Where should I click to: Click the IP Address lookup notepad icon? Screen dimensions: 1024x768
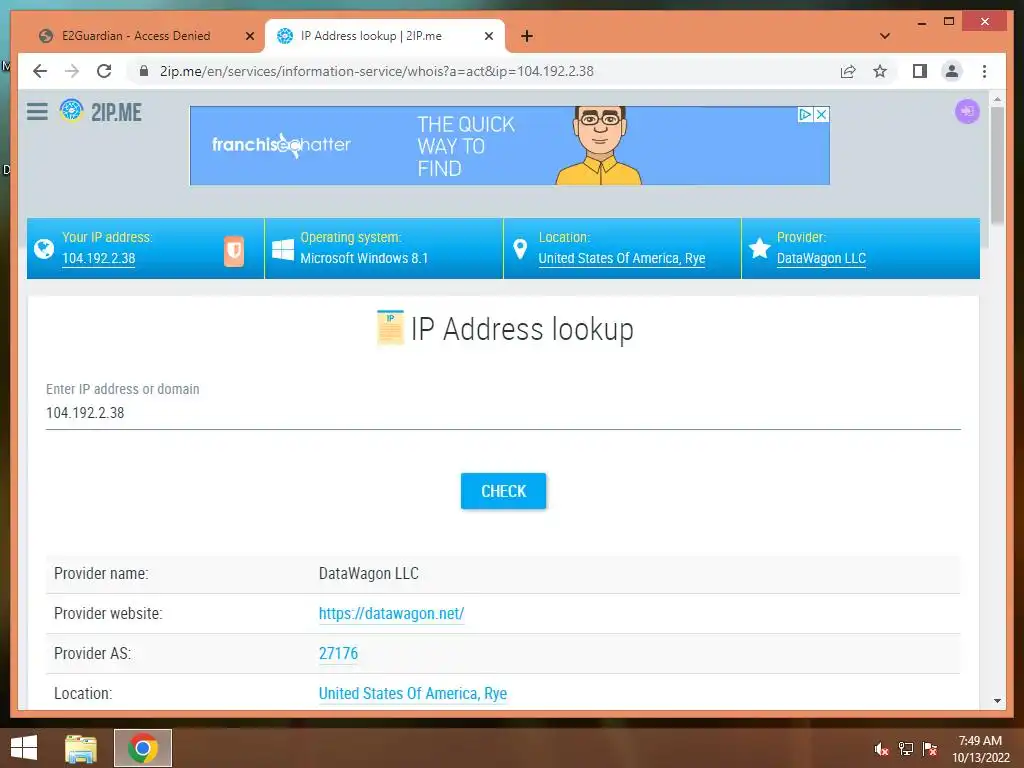pyautogui.click(x=391, y=328)
